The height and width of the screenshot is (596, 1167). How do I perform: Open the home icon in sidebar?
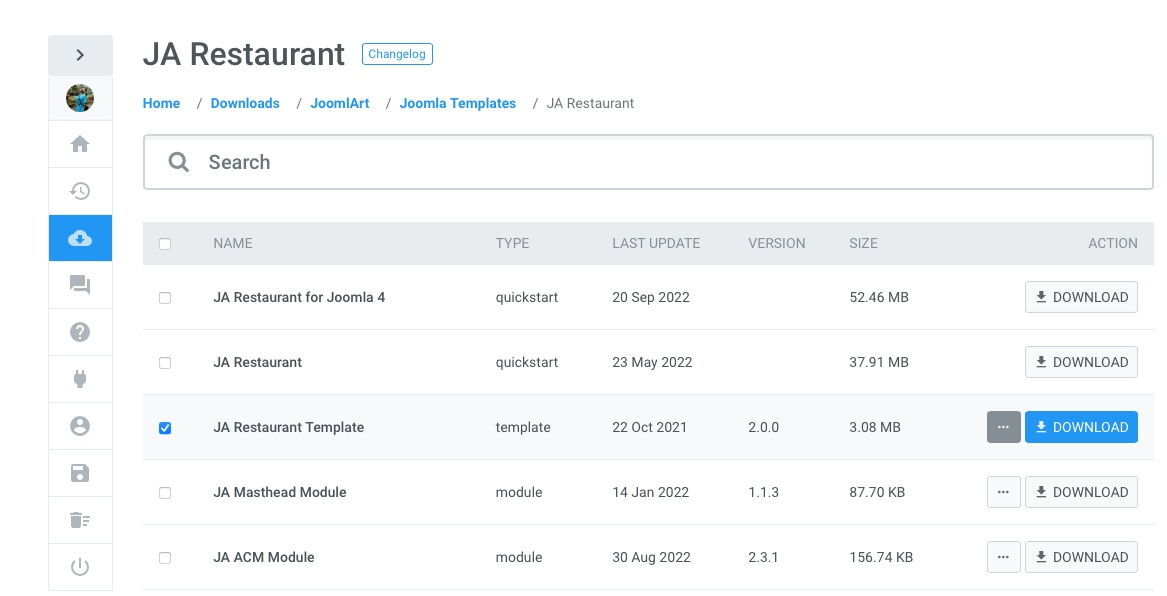click(80, 144)
